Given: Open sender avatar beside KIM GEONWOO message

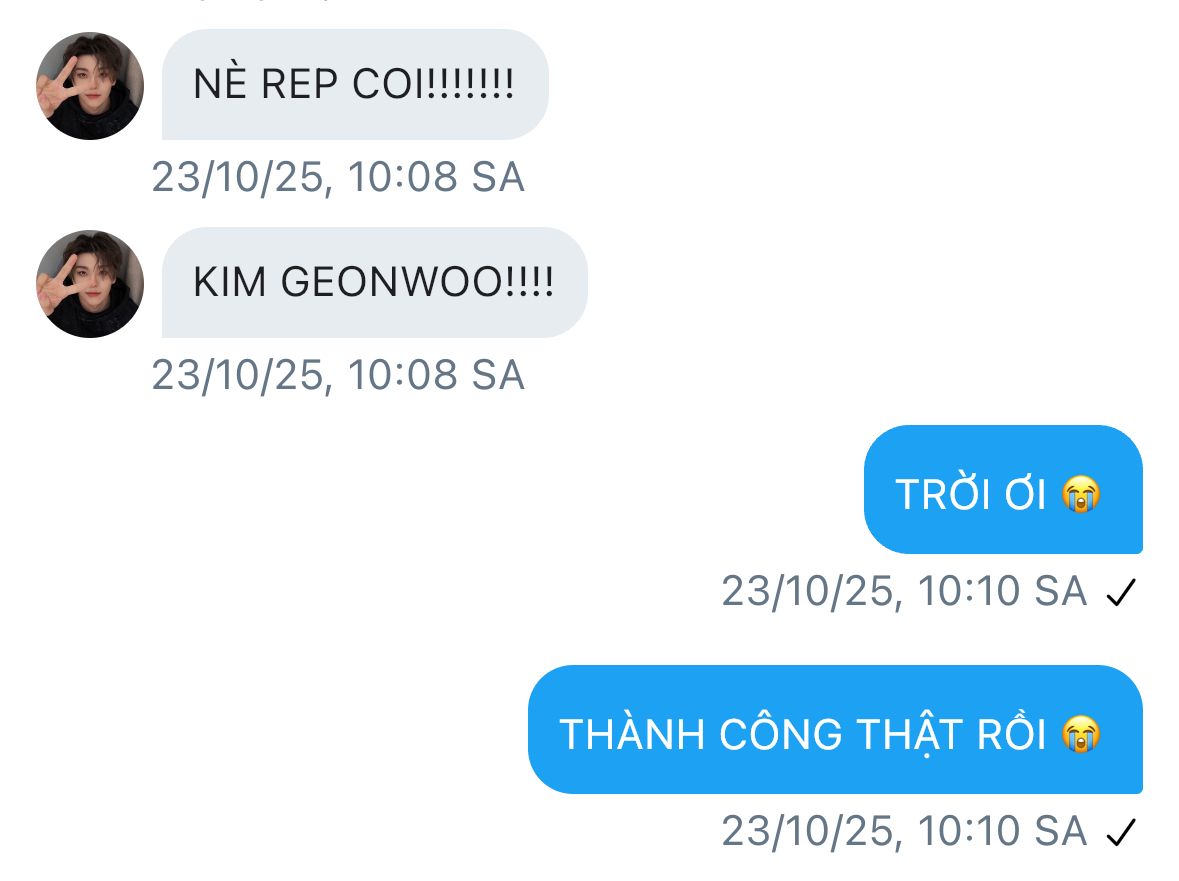Looking at the screenshot, I should tap(89, 284).
